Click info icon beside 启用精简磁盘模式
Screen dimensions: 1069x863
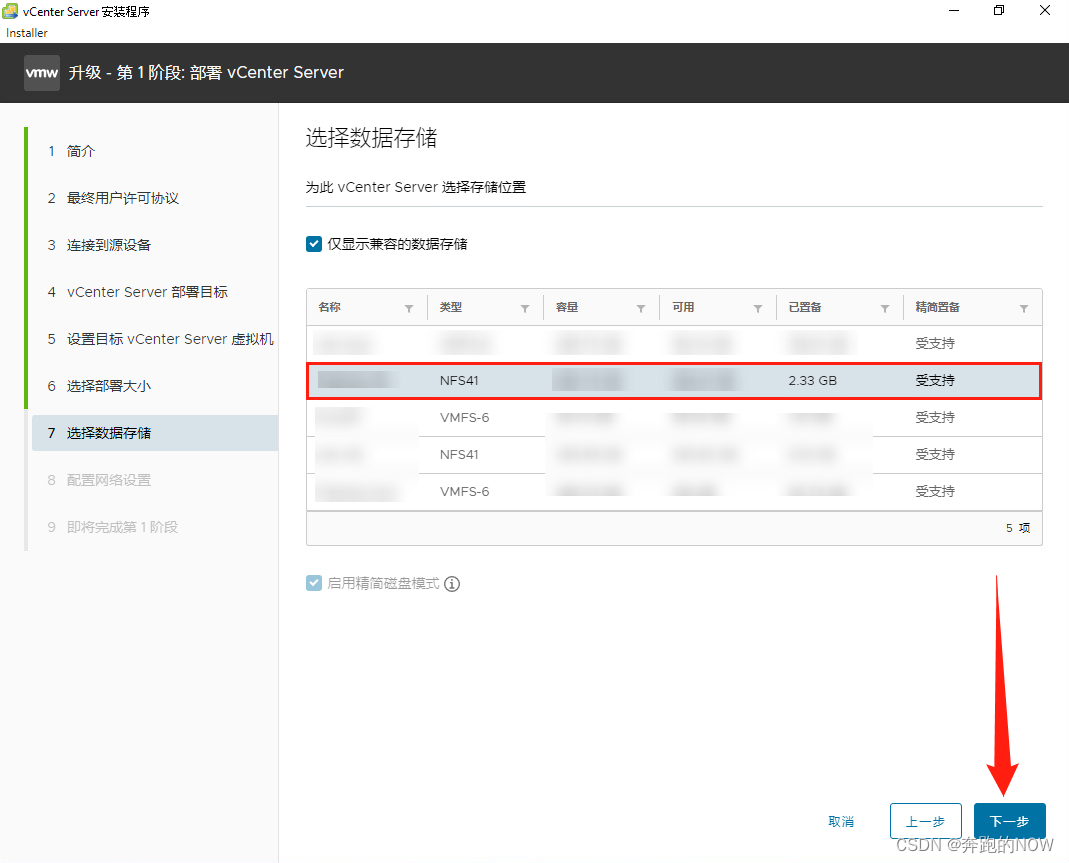[x=452, y=584]
